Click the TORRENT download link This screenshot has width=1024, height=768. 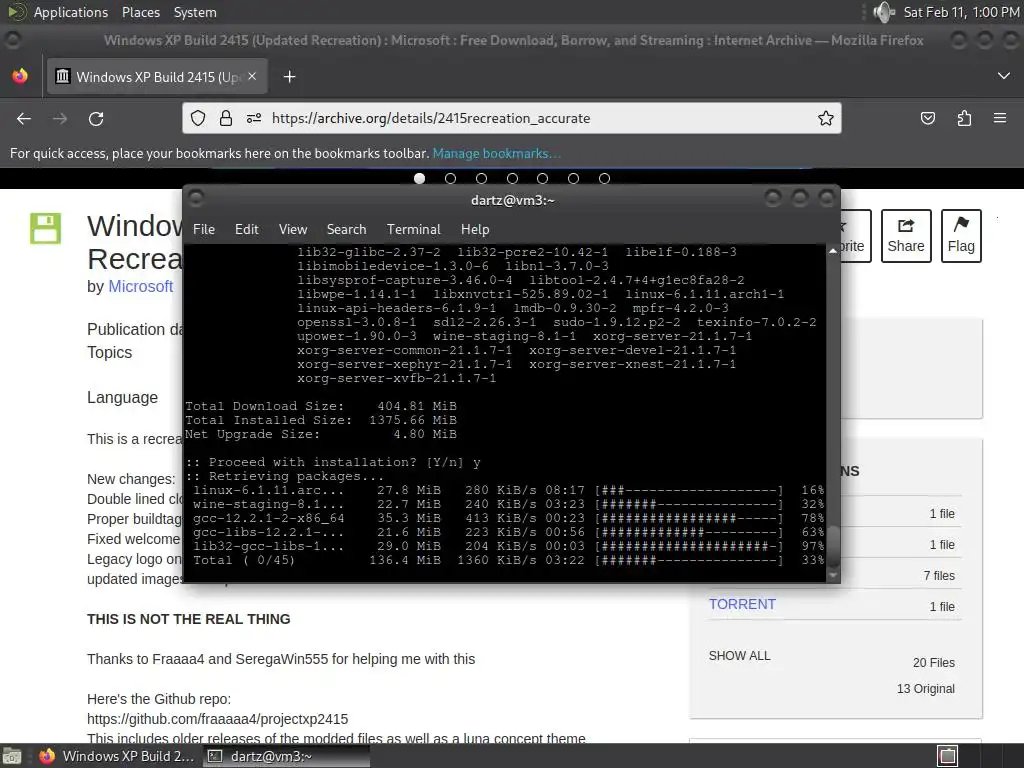pyautogui.click(x=742, y=604)
